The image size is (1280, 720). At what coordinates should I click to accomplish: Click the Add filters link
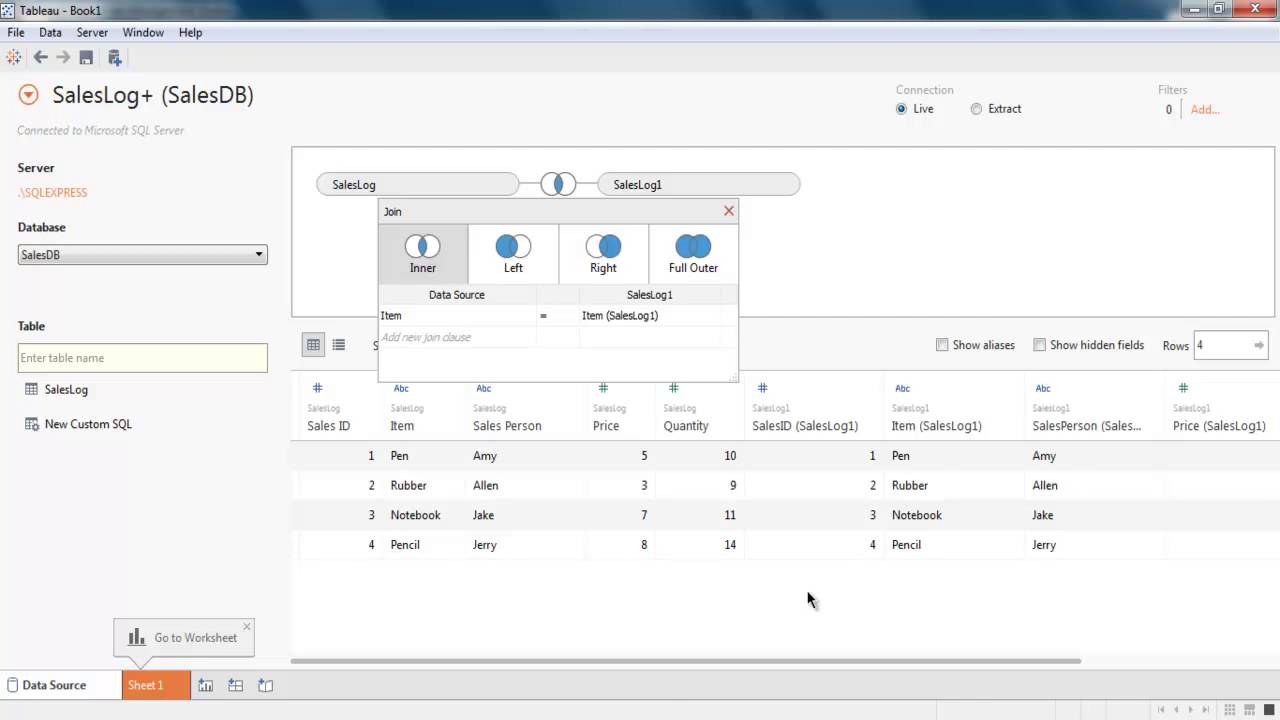pos(1205,110)
